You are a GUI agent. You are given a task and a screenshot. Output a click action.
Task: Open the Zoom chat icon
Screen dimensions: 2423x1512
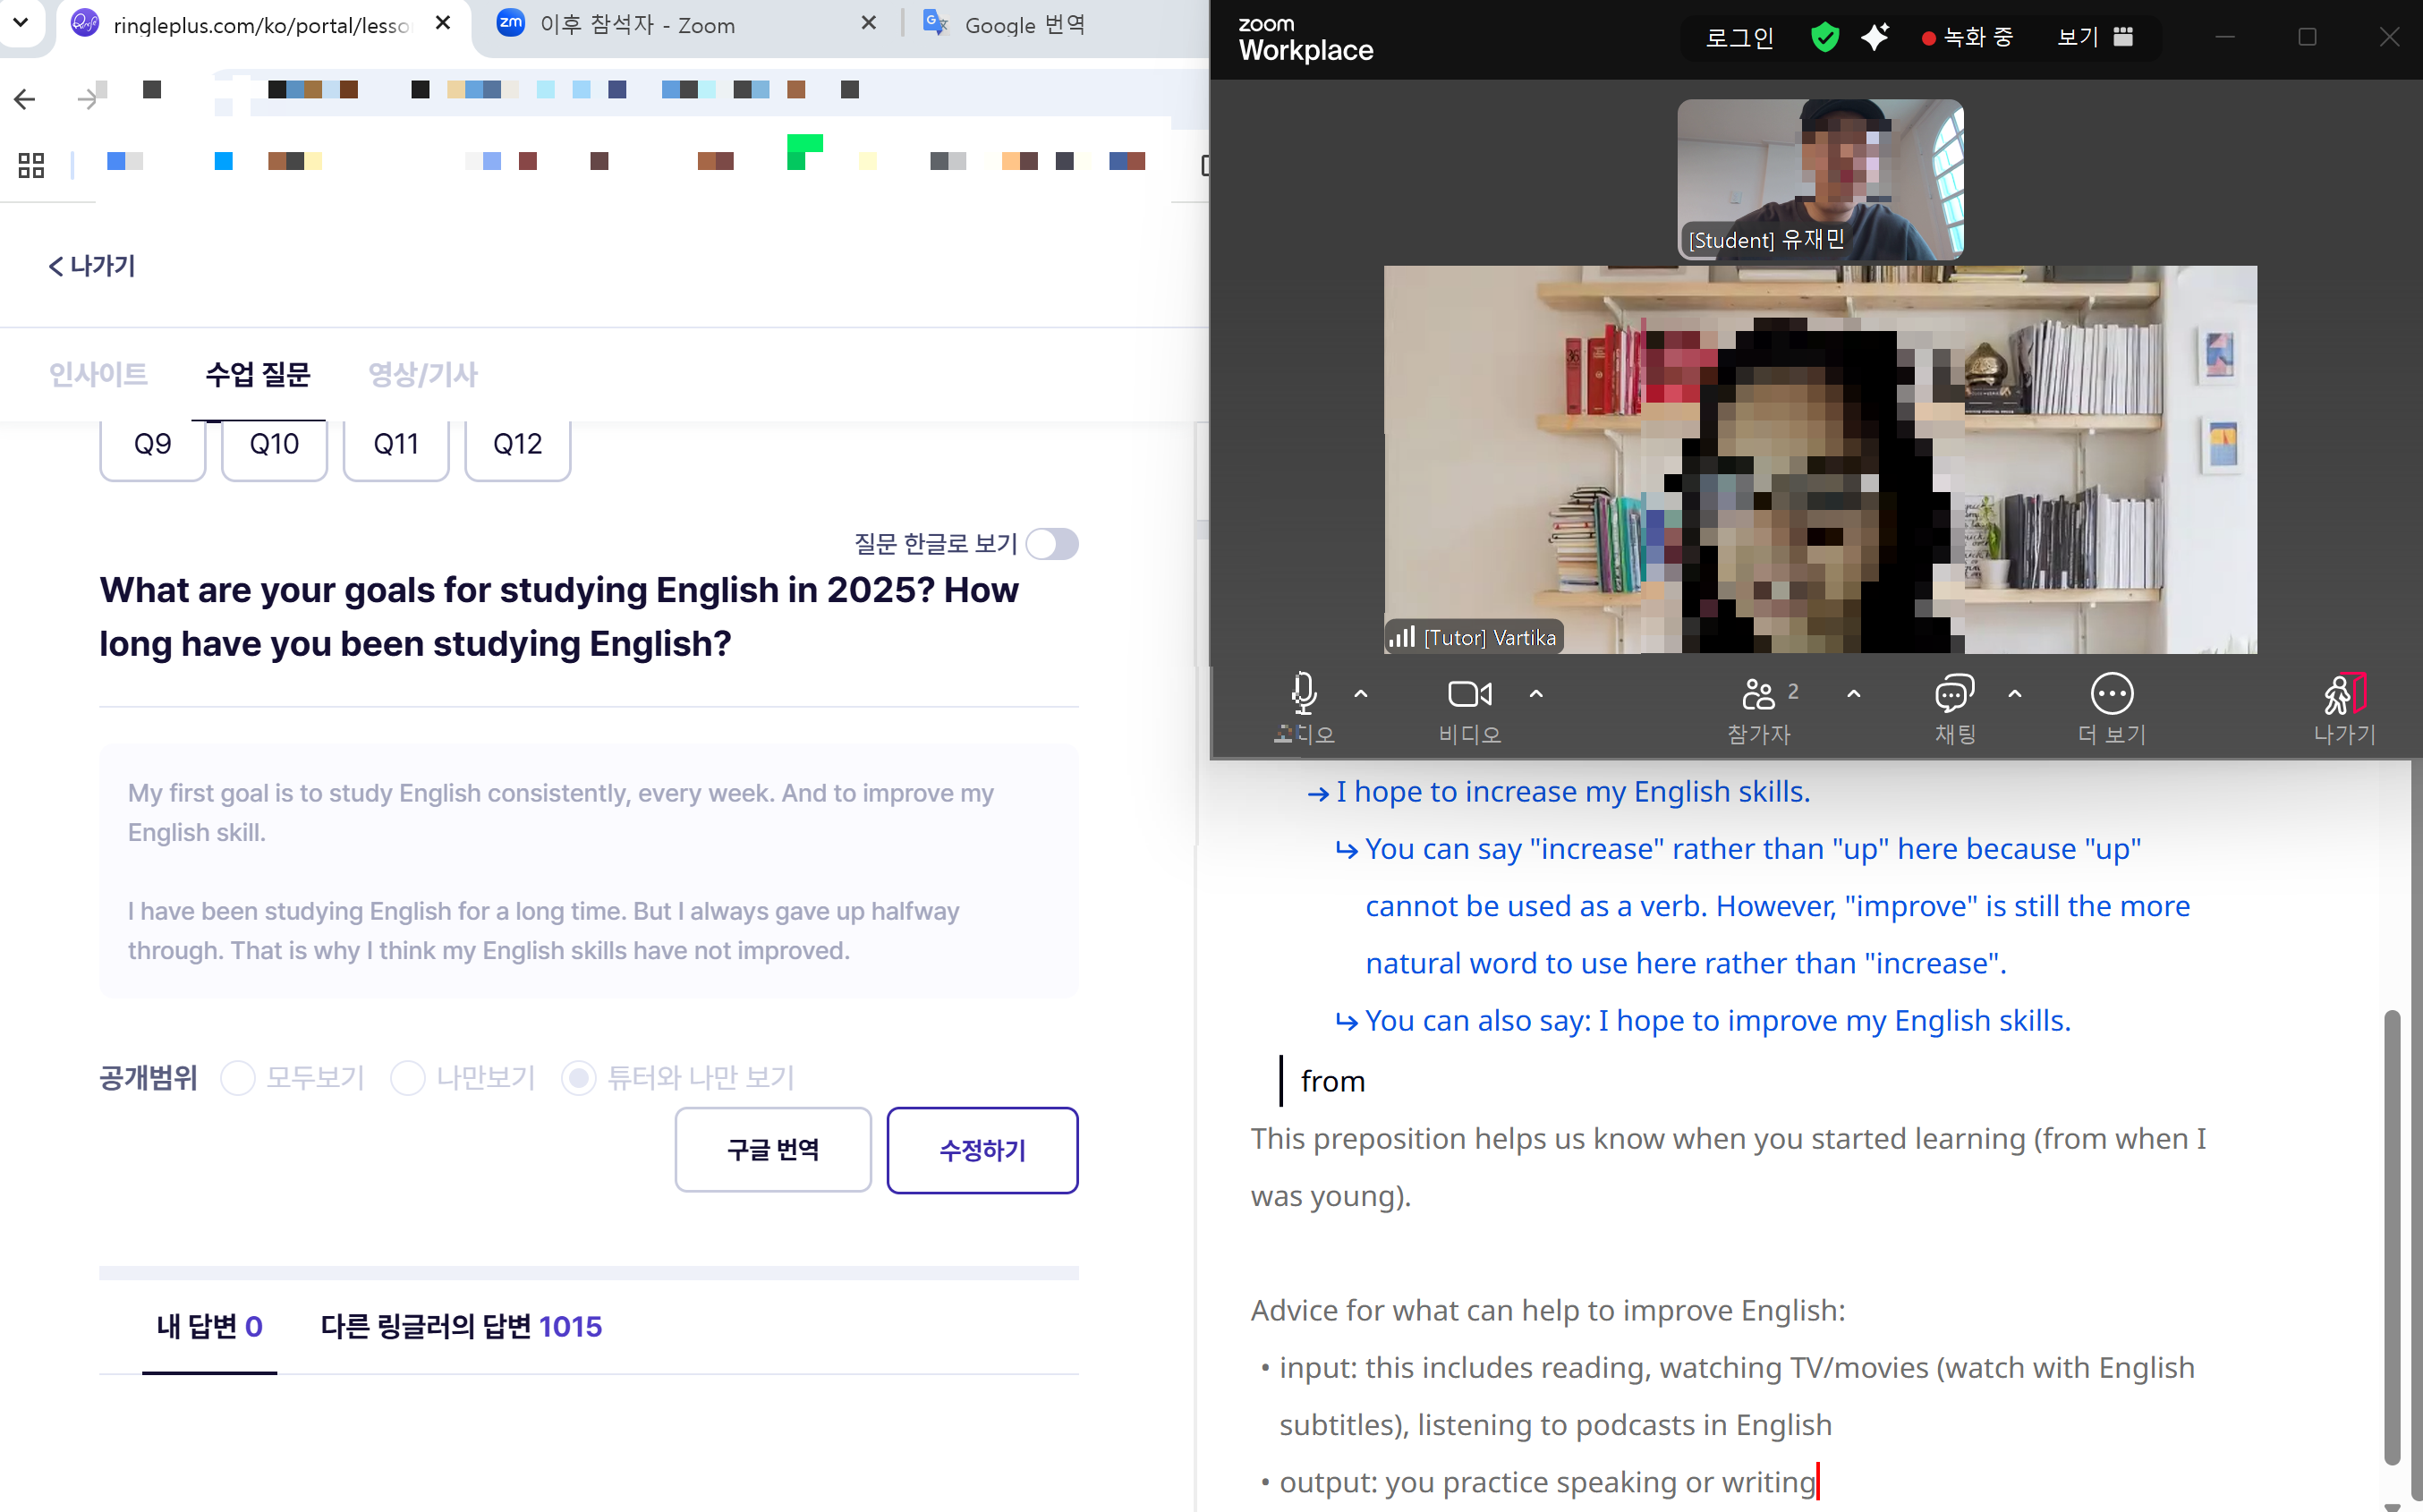(1954, 693)
